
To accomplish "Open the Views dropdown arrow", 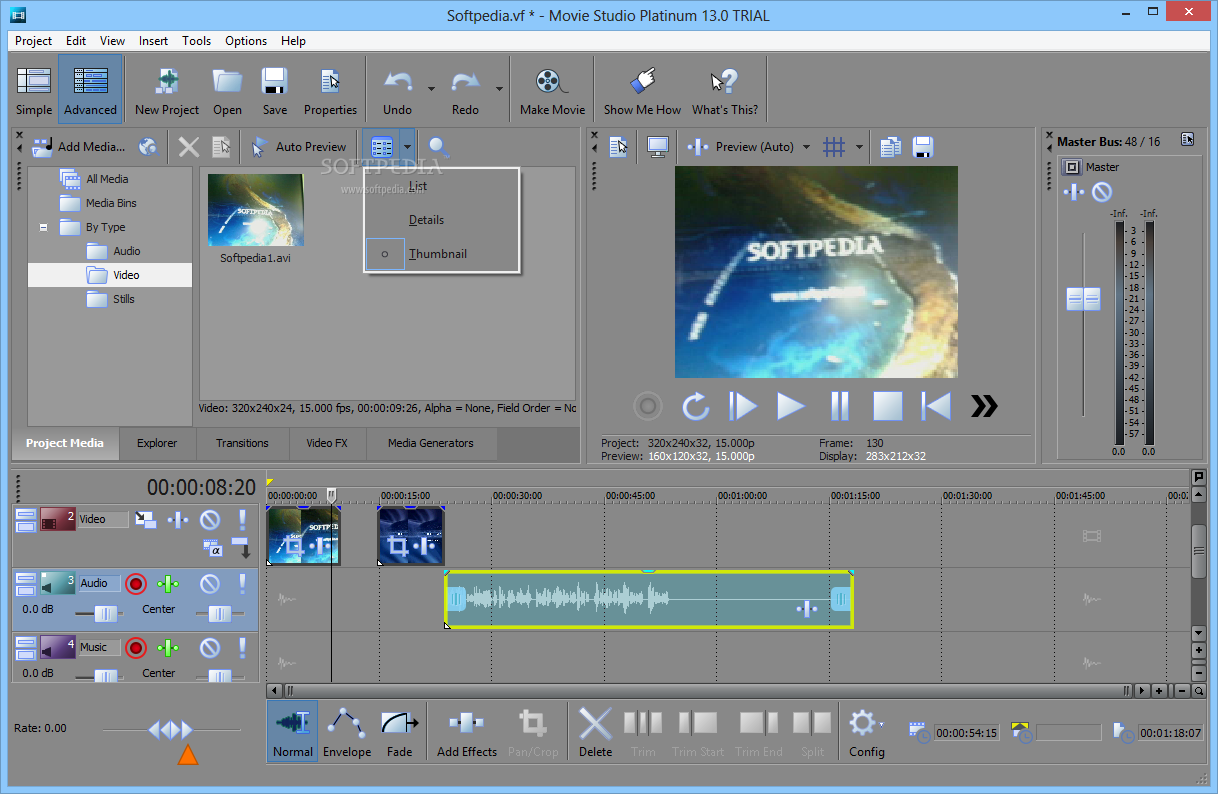I will (x=407, y=147).
